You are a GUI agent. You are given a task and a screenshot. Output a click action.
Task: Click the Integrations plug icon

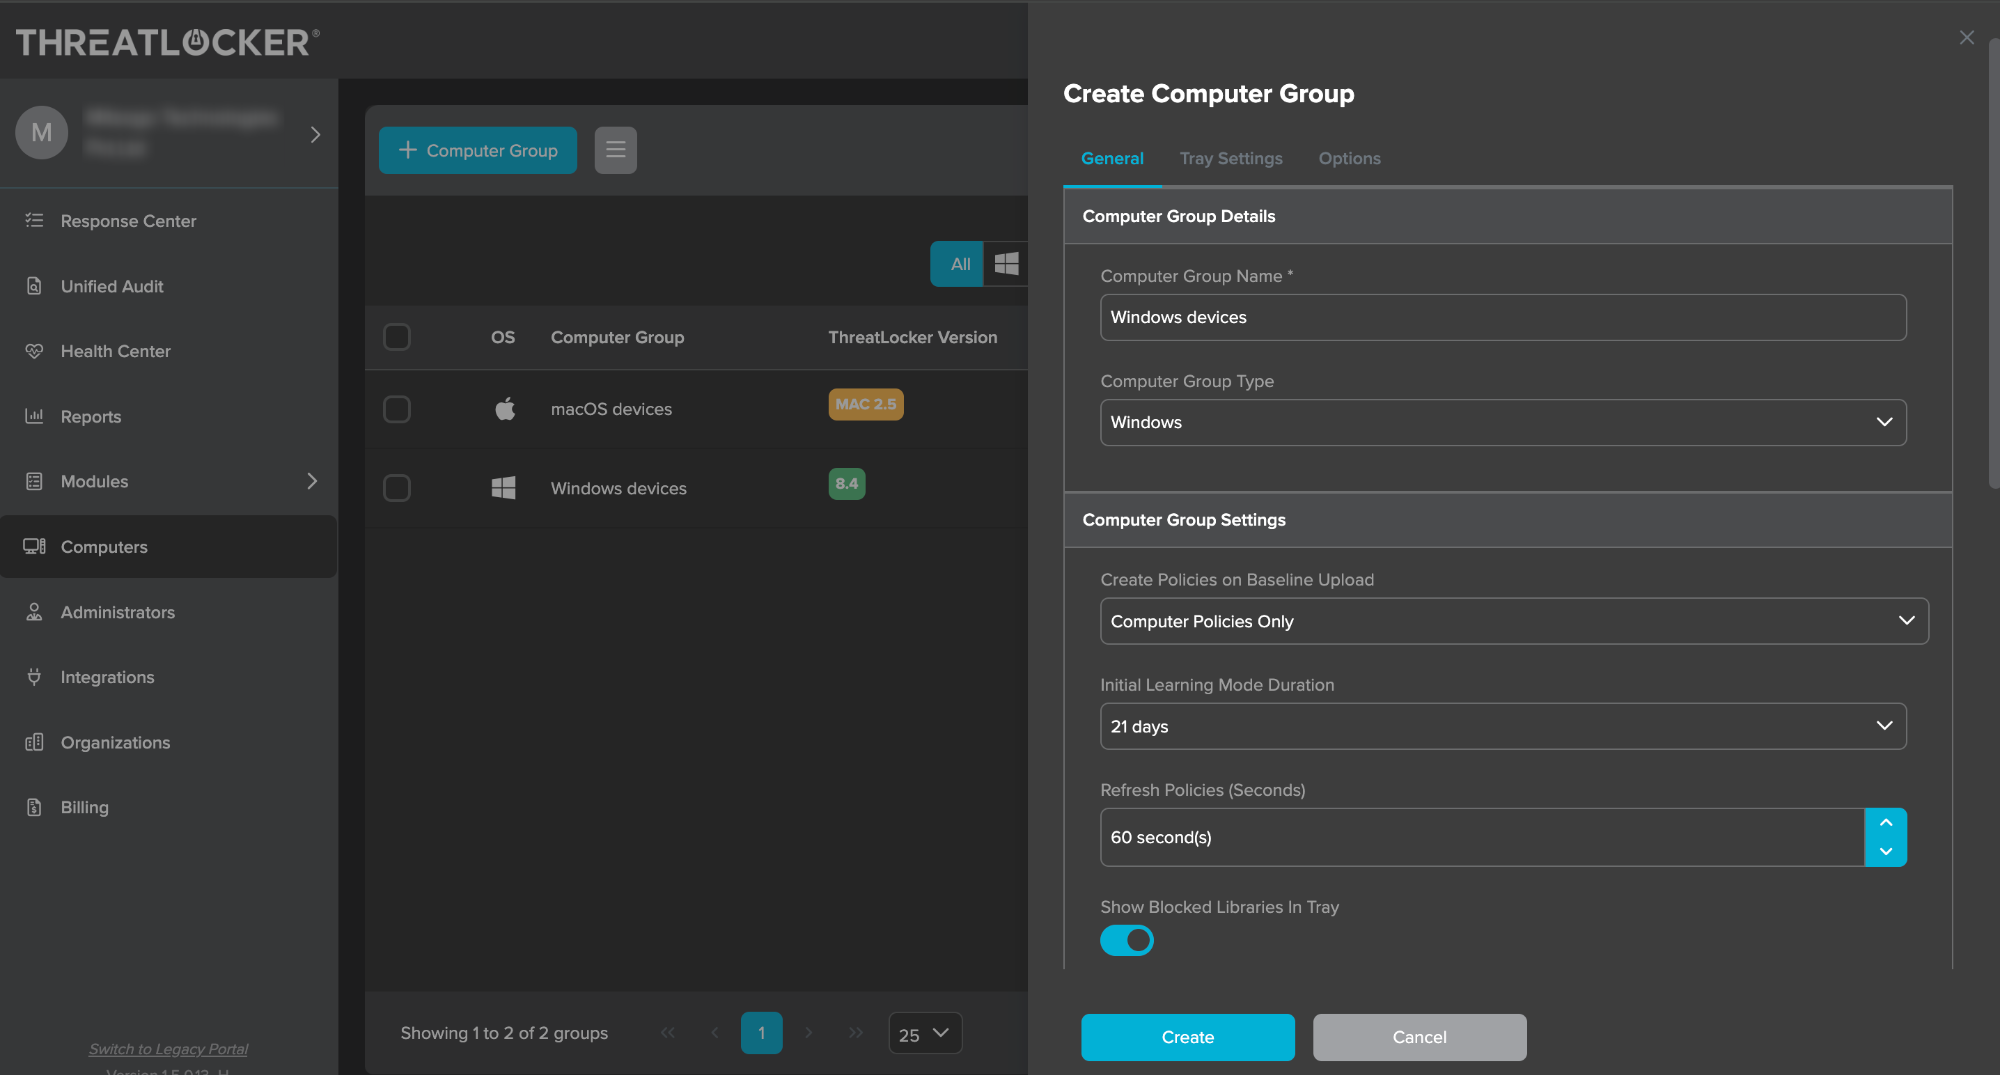click(x=34, y=677)
